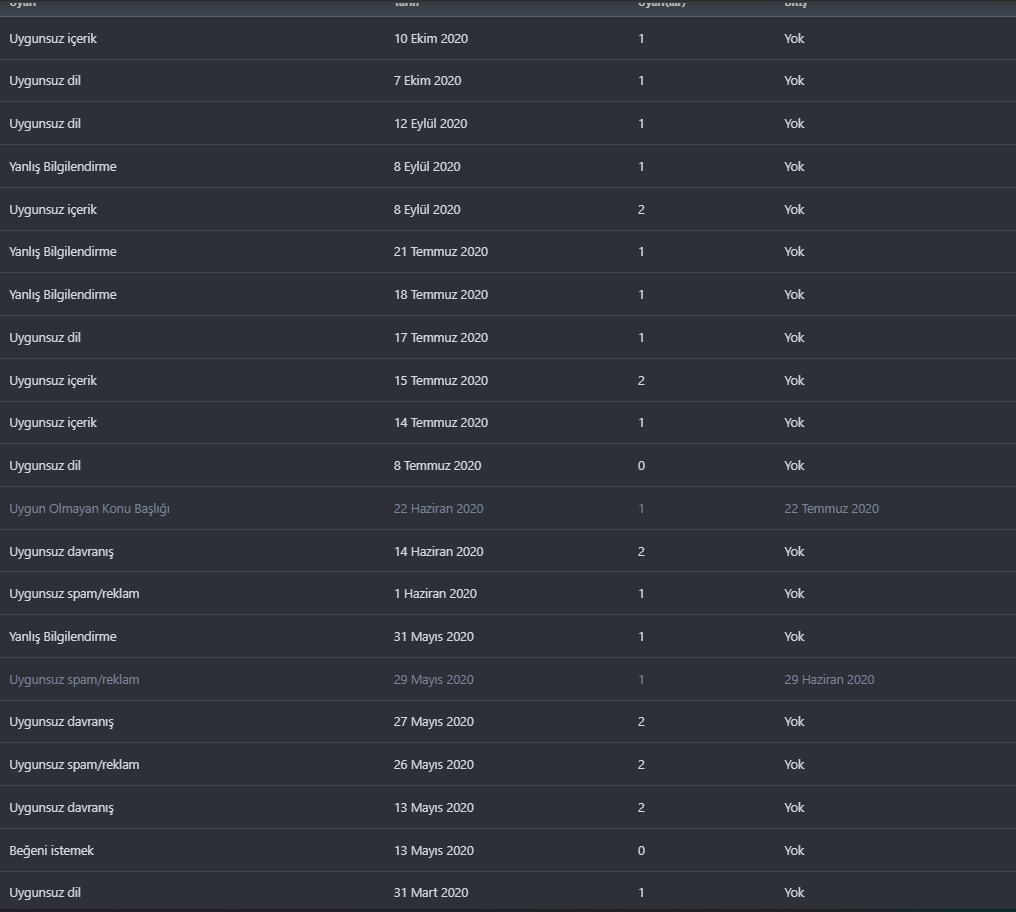This screenshot has height=912, width=1016.
Task: Open the Beğeni istemek warning
Action: click(51, 851)
